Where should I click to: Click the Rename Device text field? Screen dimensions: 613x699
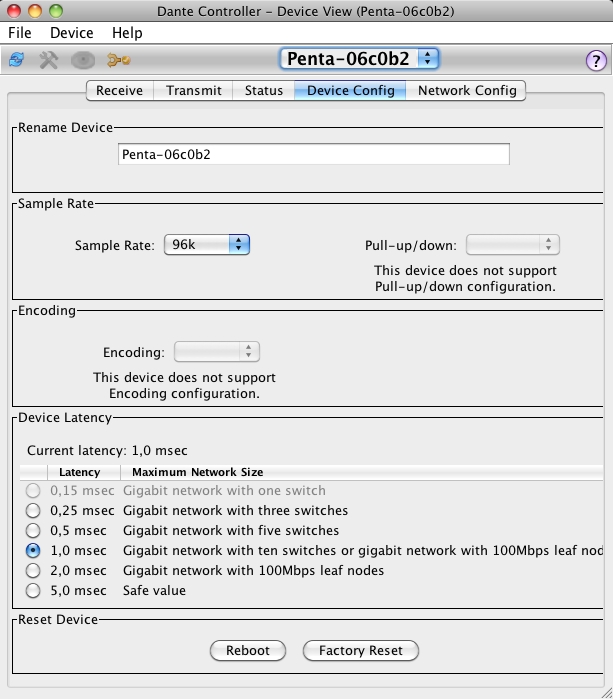click(313, 155)
